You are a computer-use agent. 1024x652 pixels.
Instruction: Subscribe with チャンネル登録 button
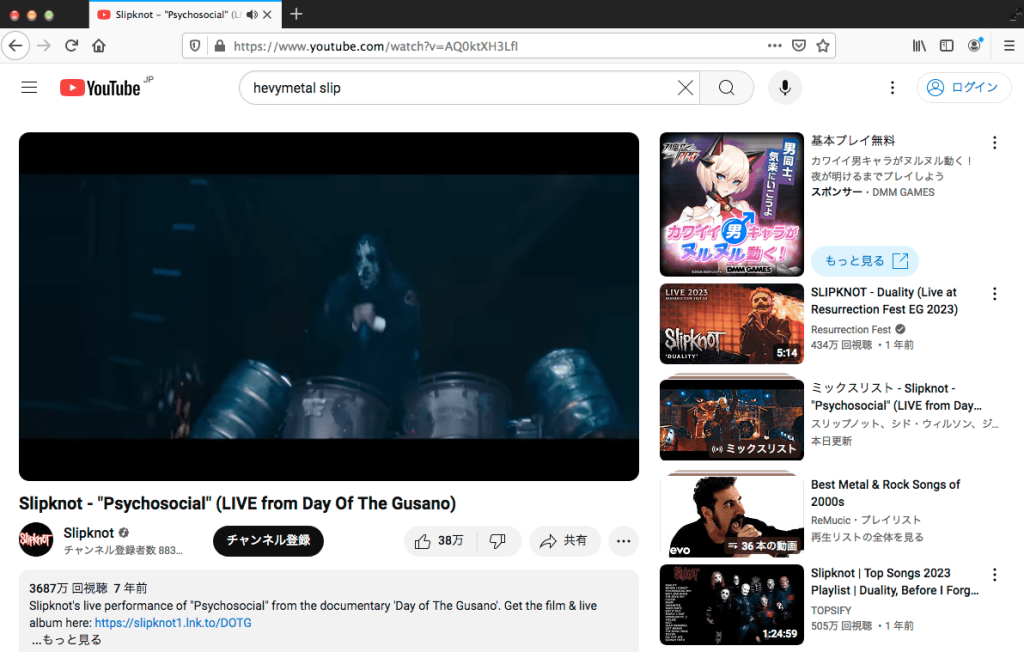click(x=268, y=541)
